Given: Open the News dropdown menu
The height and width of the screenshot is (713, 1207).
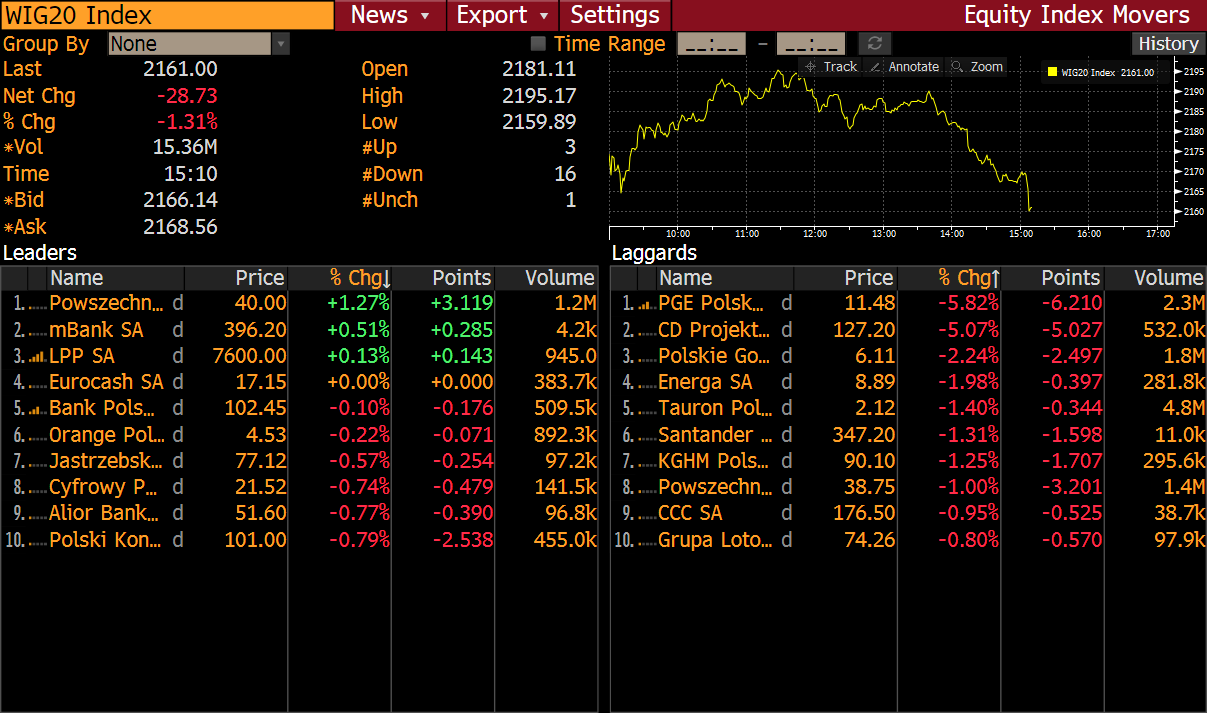Looking at the screenshot, I should (390, 15).
